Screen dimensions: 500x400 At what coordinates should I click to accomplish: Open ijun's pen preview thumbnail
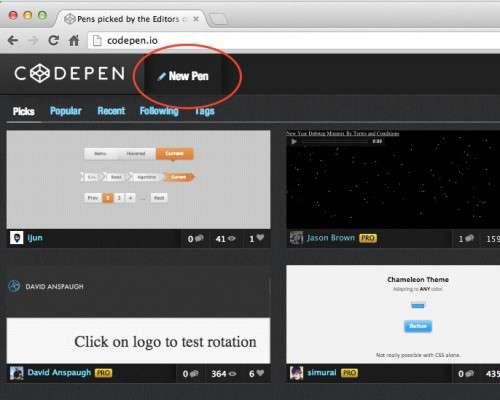[138, 179]
